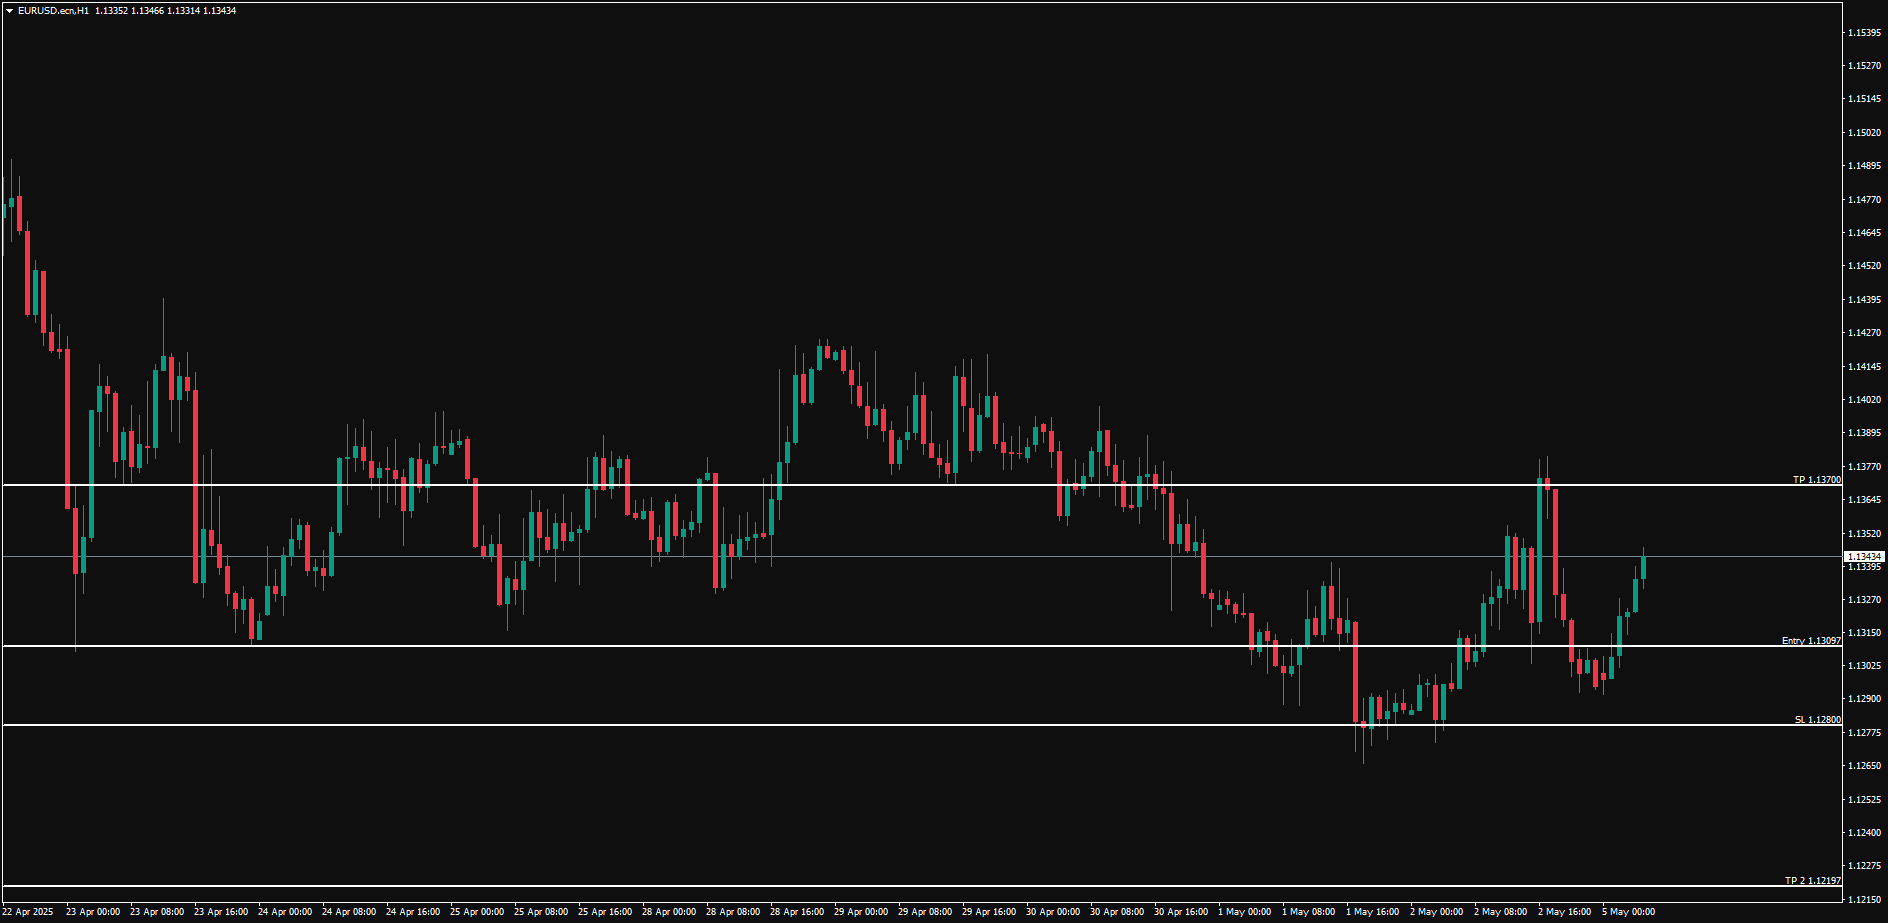Select the TP 2 1.12197 line label
The height and width of the screenshot is (923, 1888).
1812,881
